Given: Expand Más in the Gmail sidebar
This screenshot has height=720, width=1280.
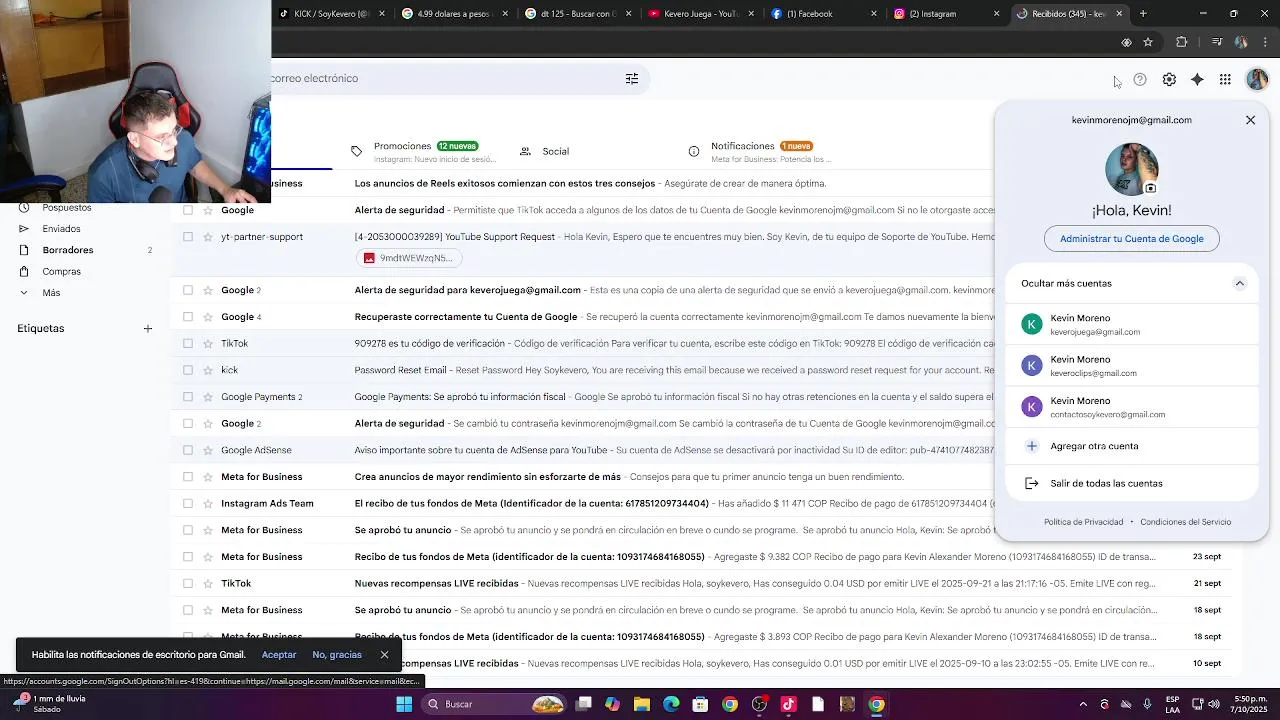Looking at the screenshot, I should point(51,293).
